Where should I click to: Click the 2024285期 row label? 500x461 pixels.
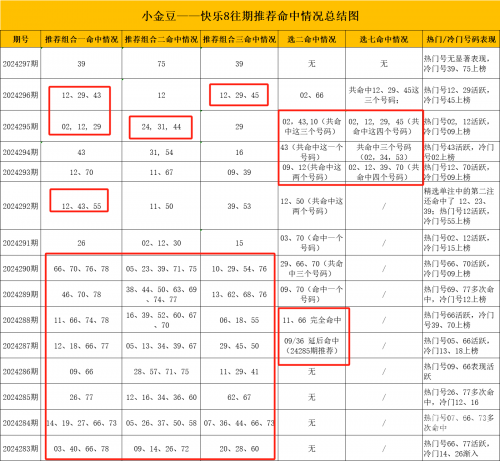coord(21,397)
